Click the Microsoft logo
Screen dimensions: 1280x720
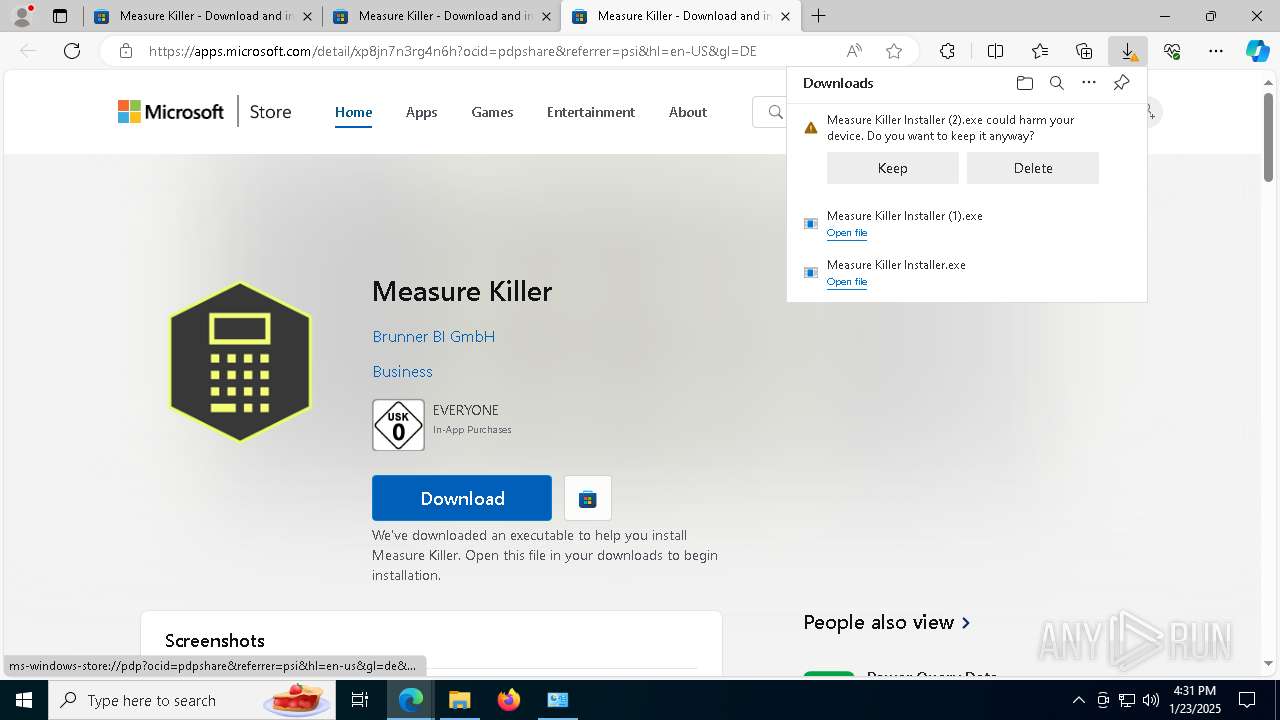point(171,112)
